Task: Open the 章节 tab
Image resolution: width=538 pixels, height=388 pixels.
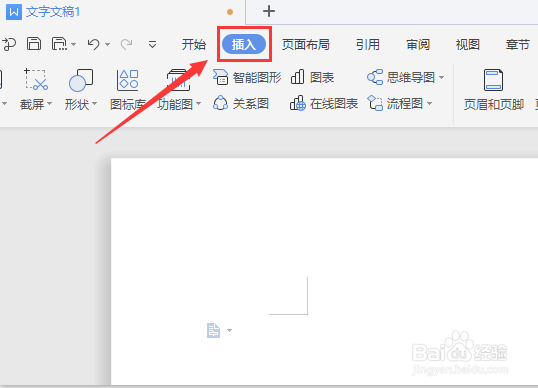Action: (x=517, y=44)
